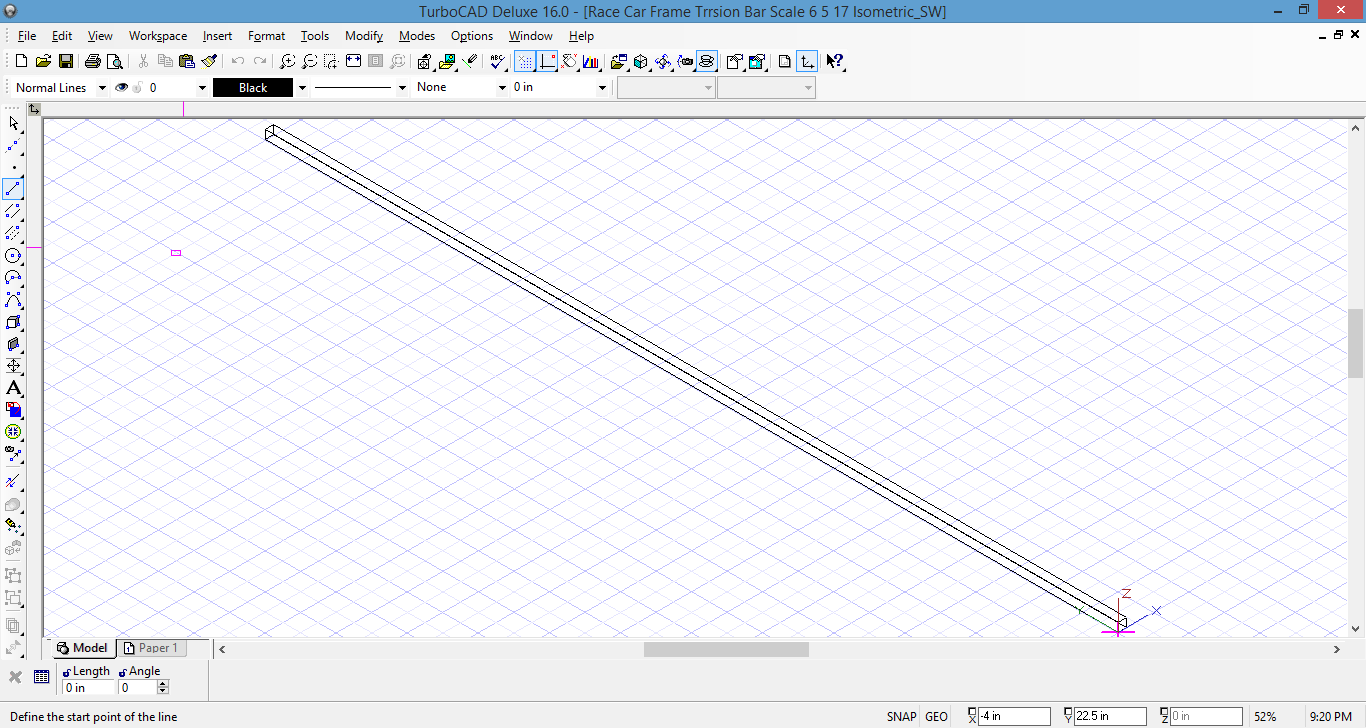Toggle layer visibility eye icon
The width and height of the screenshot is (1366, 728).
122,87
